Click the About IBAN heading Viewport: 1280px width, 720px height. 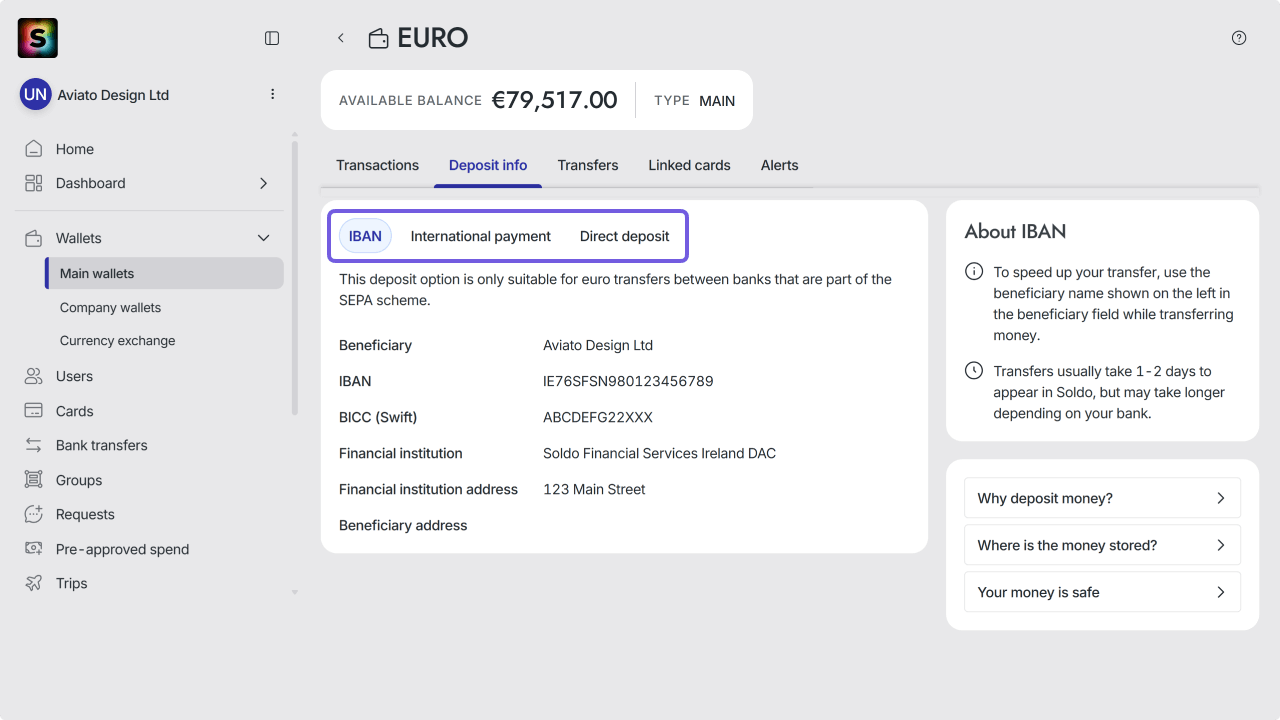[1015, 231]
